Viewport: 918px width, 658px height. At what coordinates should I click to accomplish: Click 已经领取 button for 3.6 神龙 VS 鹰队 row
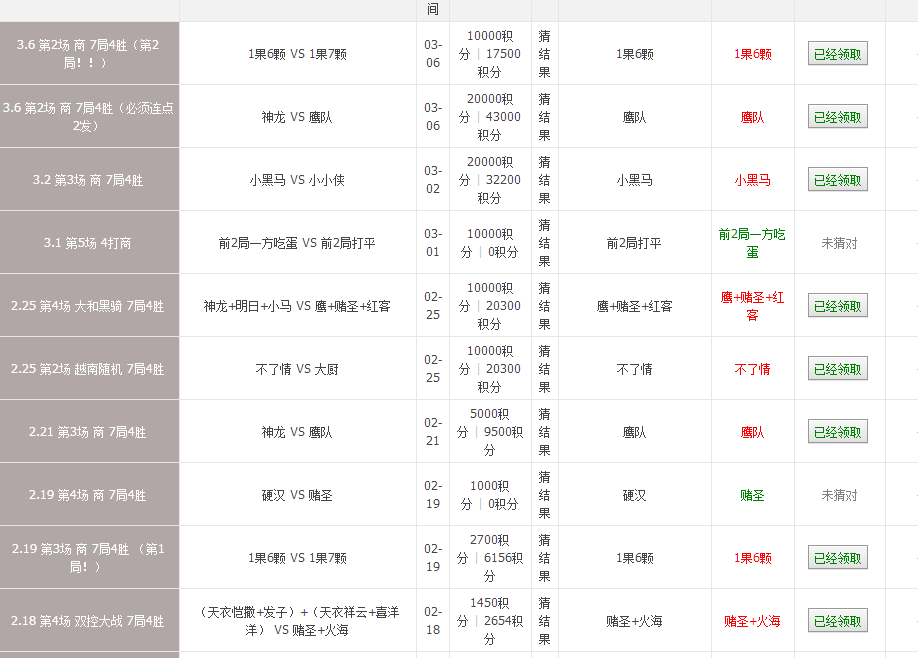[x=837, y=117]
